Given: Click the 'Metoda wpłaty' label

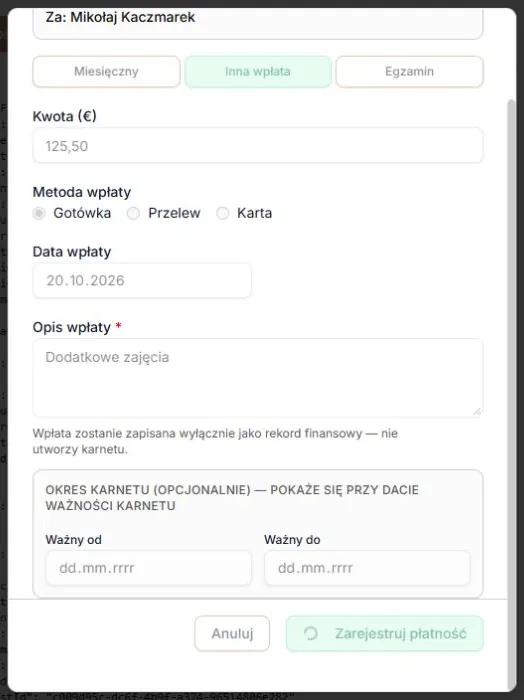Looking at the screenshot, I should click(82, 192).
